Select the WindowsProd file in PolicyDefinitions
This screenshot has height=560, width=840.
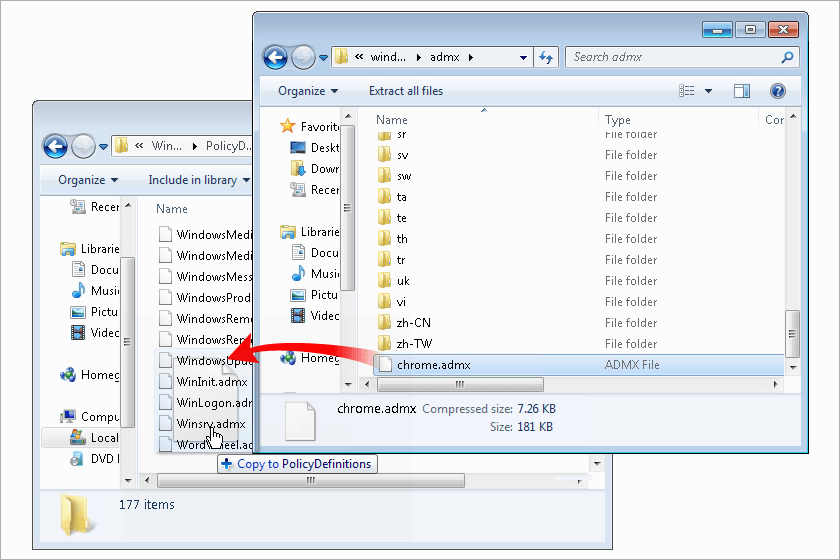coord(205,297)
